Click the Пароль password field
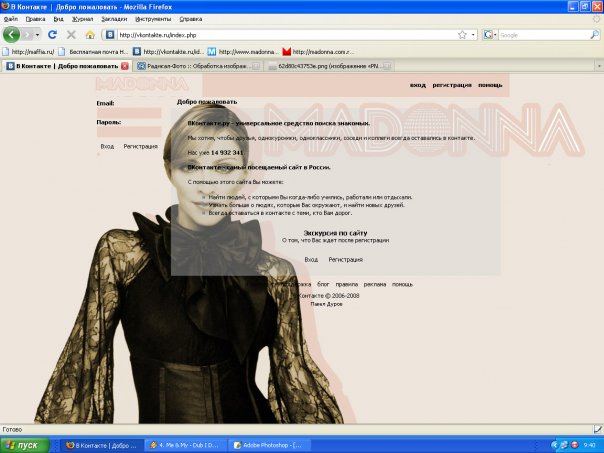 [129, 132]
